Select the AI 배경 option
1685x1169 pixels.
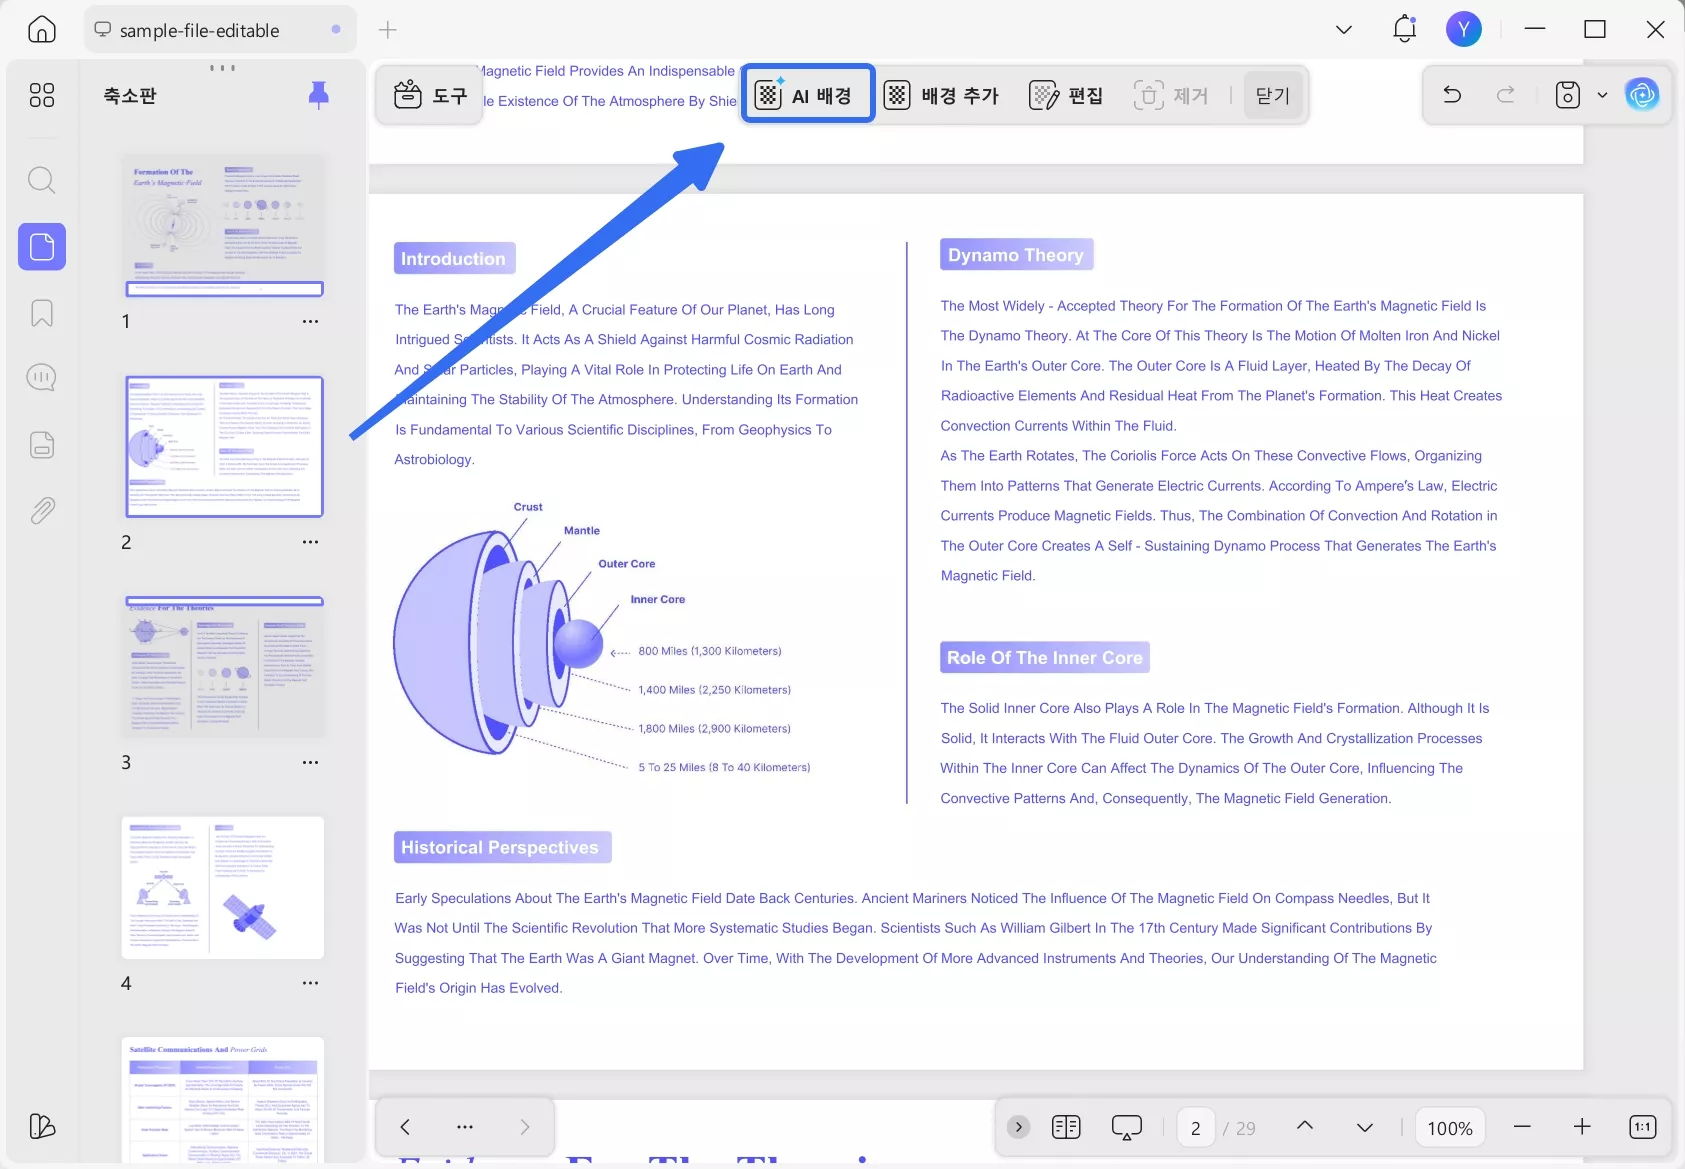[x=808, y=94]
